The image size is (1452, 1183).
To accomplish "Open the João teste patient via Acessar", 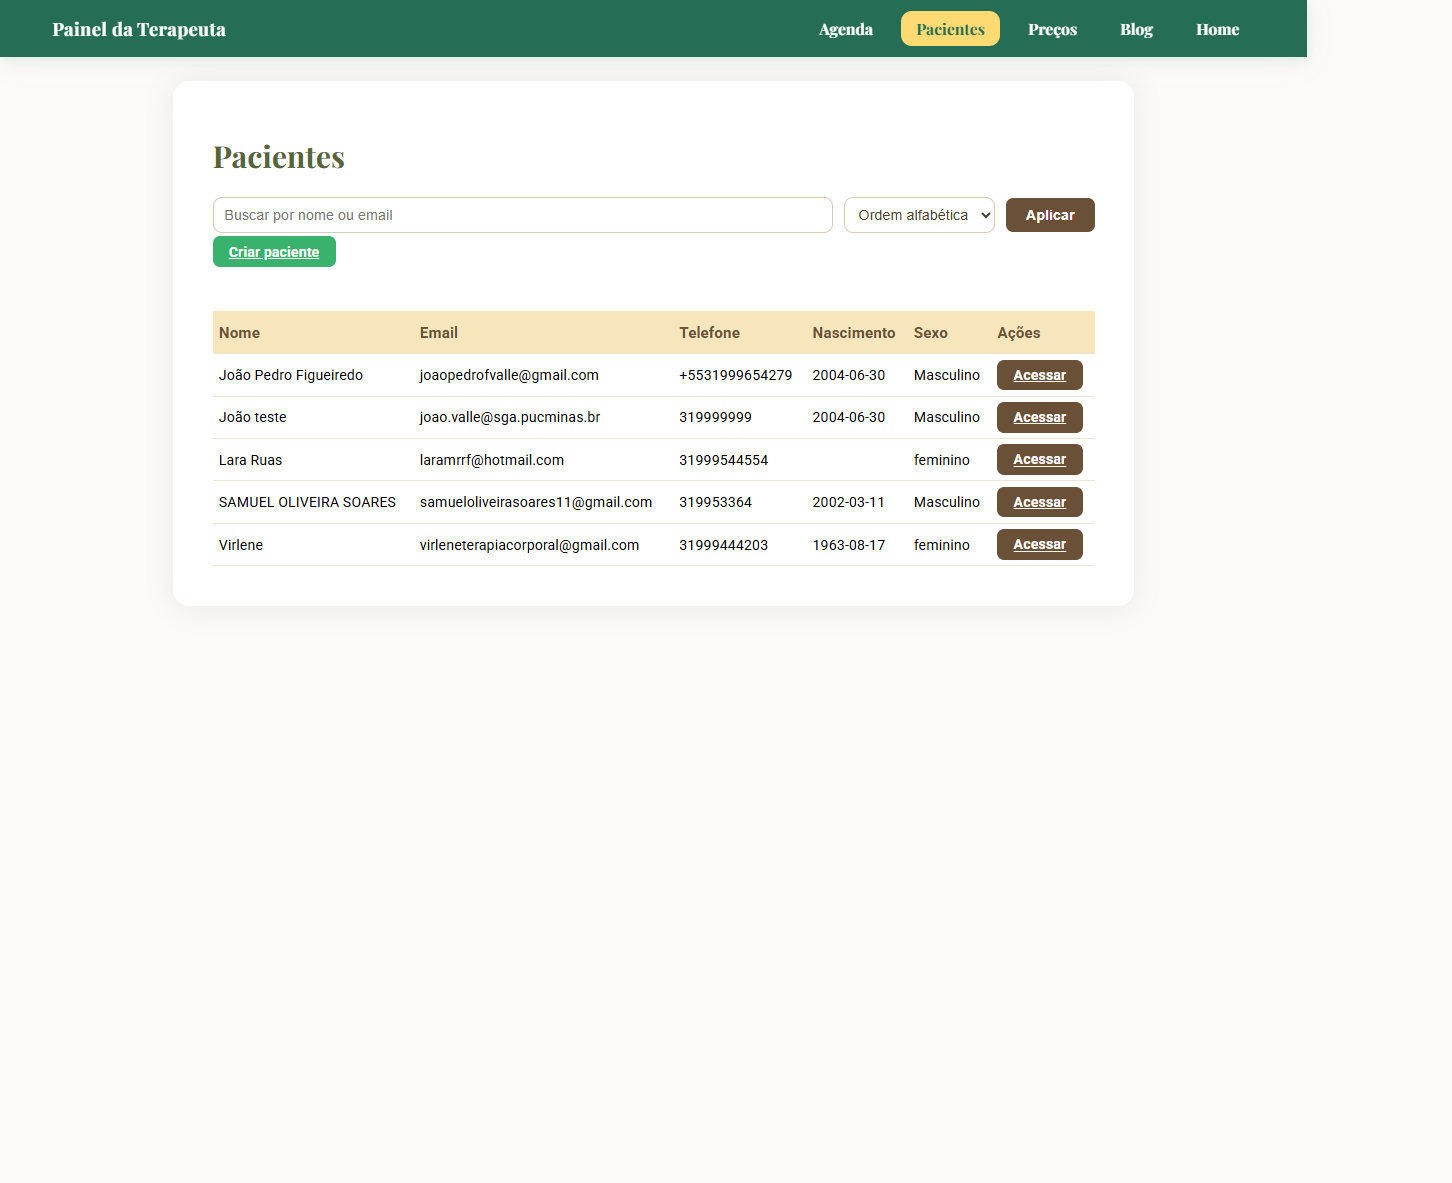I will (1039, 417).
